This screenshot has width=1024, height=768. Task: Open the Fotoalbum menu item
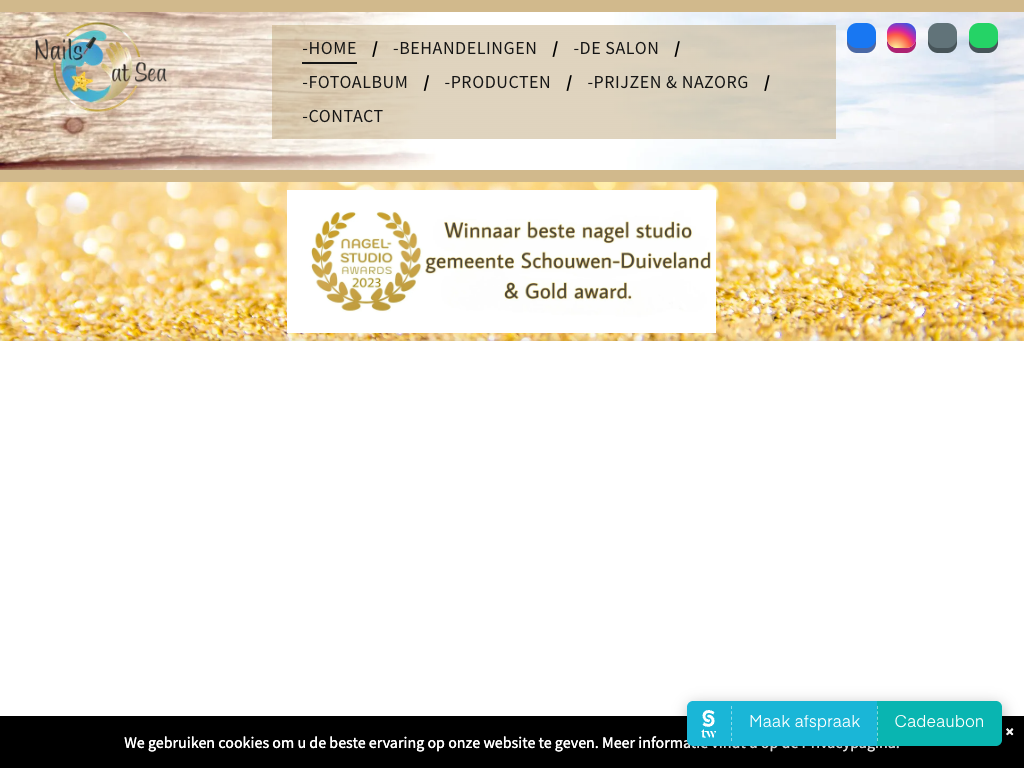(x=355, y=82)
